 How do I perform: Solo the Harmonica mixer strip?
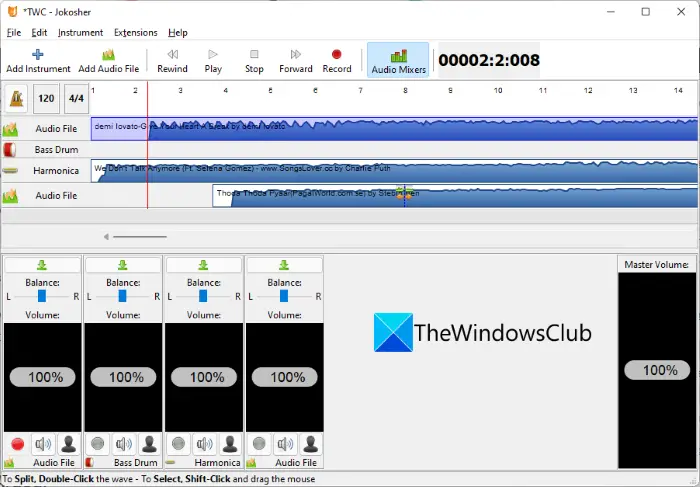tap(230, 444)
